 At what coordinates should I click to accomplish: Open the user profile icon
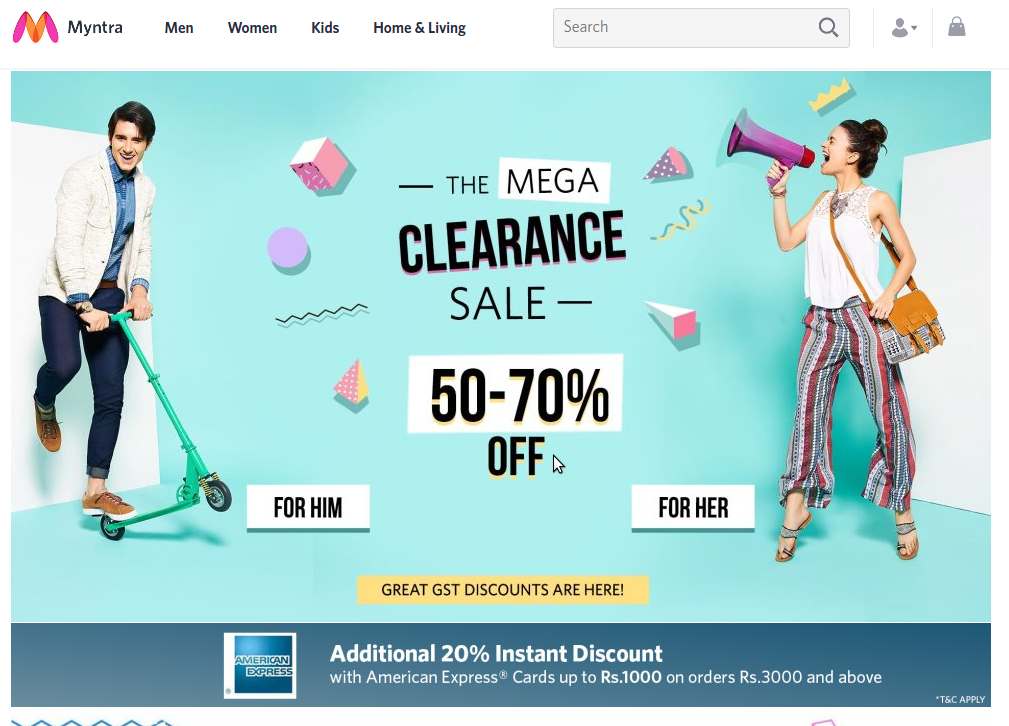900,28
